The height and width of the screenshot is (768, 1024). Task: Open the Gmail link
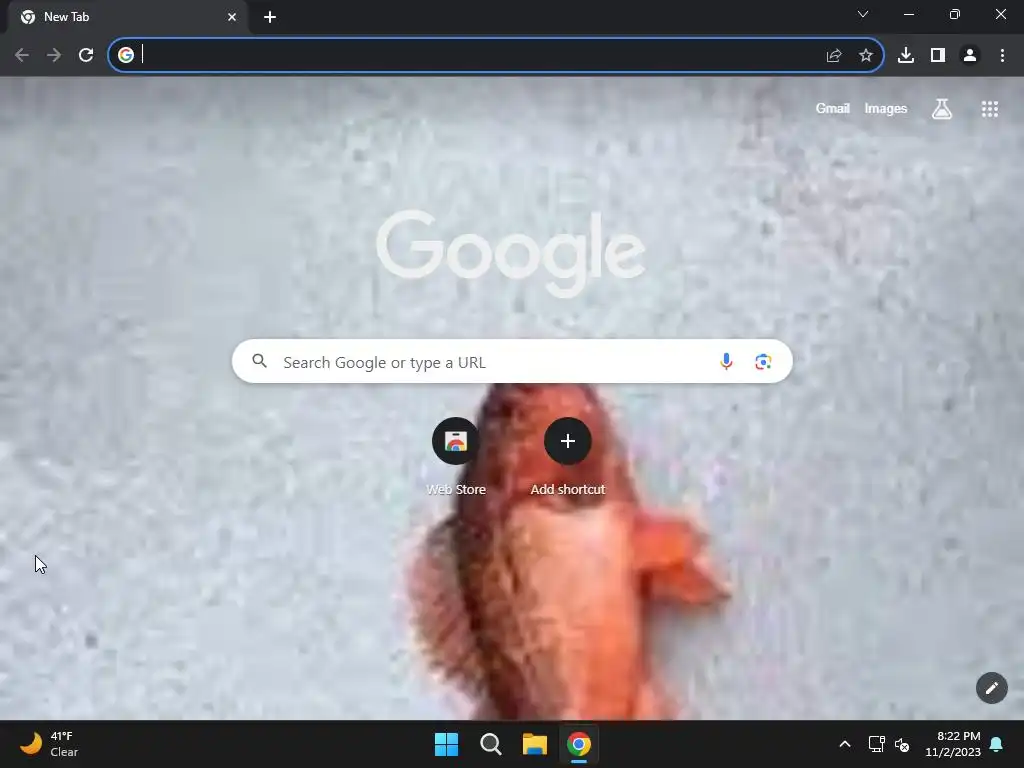832,108
